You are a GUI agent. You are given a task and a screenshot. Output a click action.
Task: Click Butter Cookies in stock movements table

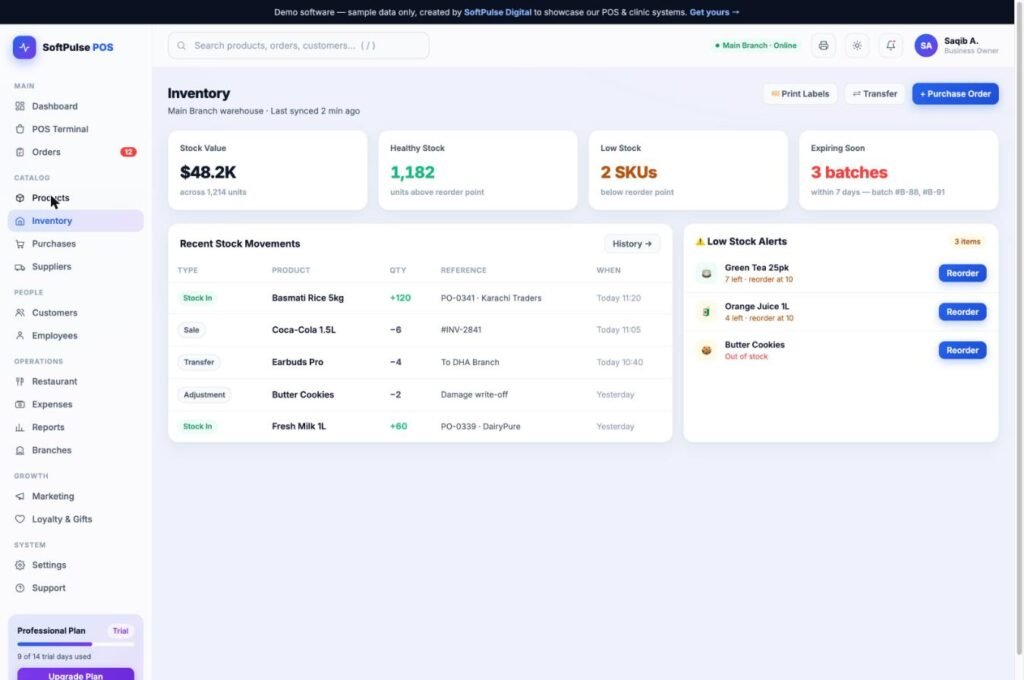[x=303, y=395]
